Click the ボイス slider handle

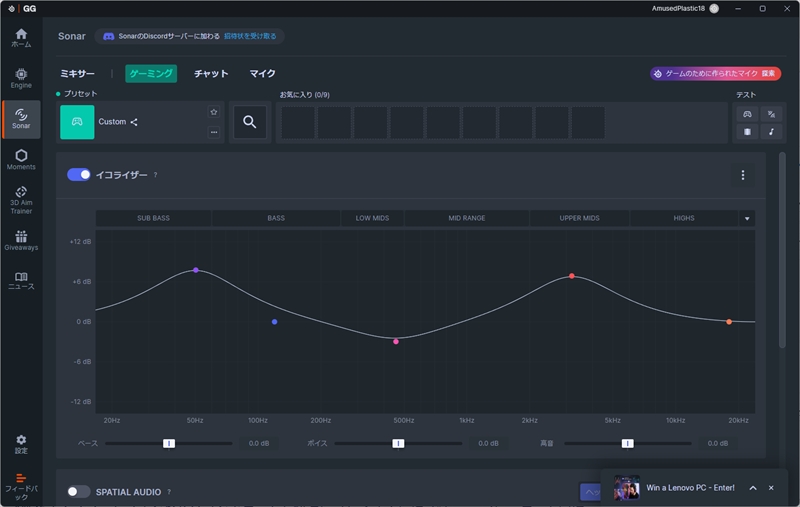click(x=398, y=443)
